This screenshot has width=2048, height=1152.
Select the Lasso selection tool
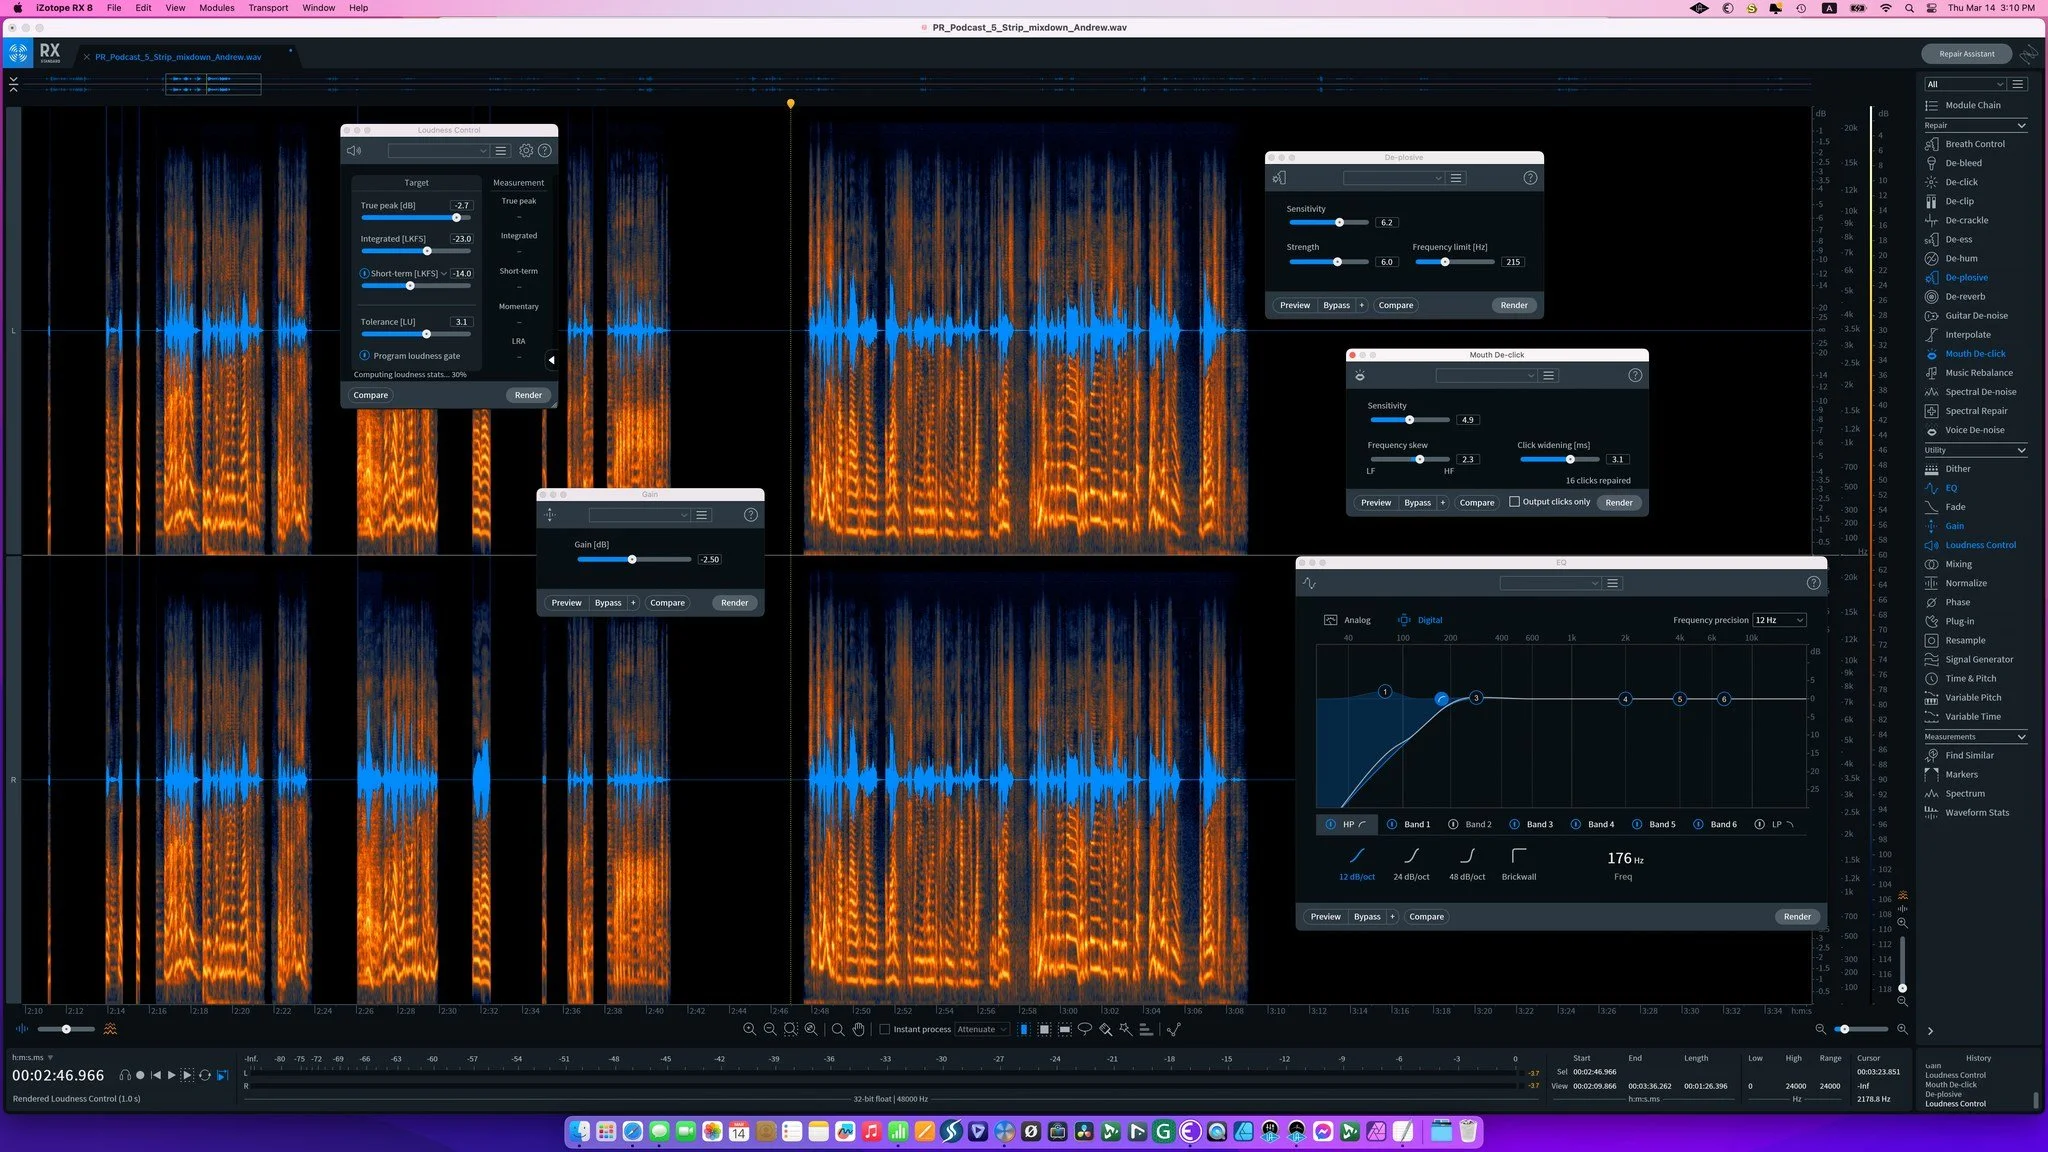[x=1084, y=1029]
